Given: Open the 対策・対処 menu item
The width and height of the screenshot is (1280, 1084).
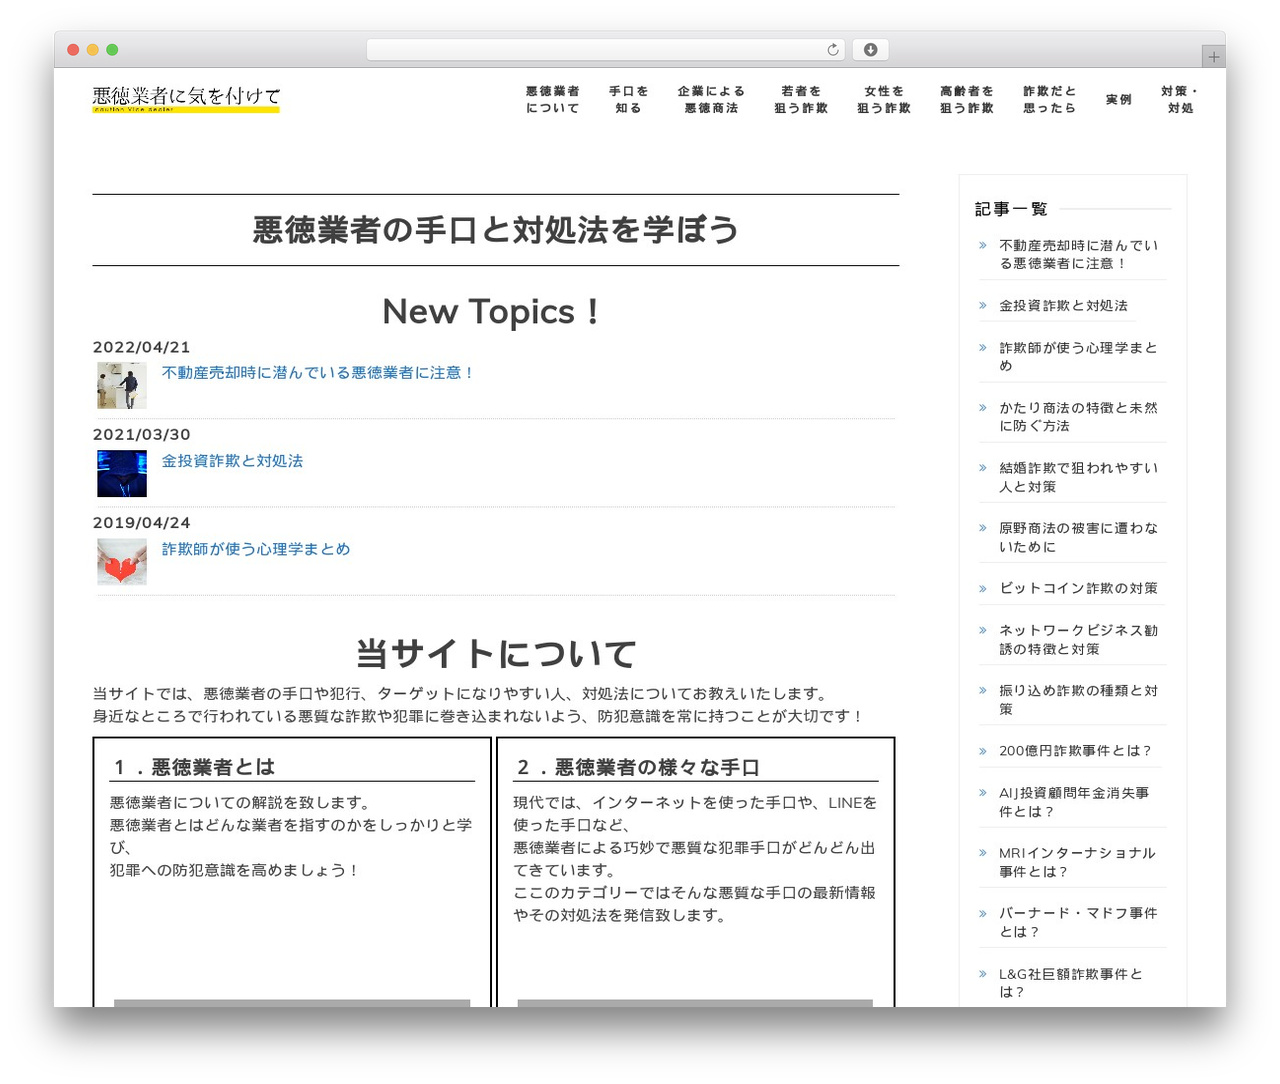Looking at the screenshot, I should (x=1180, y=99).
